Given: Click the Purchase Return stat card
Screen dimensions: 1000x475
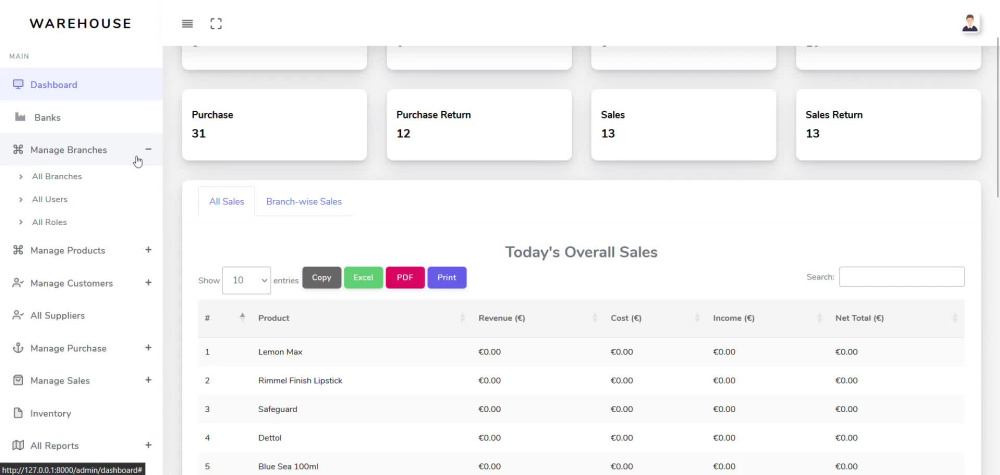Looking at the screenshot, I should 479,124.
